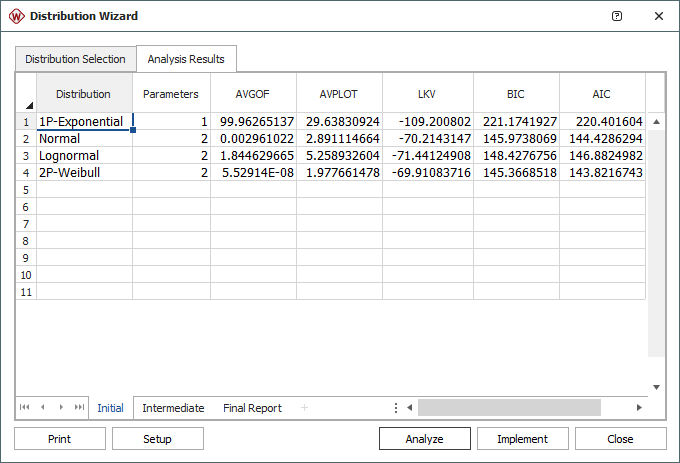Screen dimensions: 680x463
Task: Open the Intermediate sheet tab
Action: [x=173, y=408]
